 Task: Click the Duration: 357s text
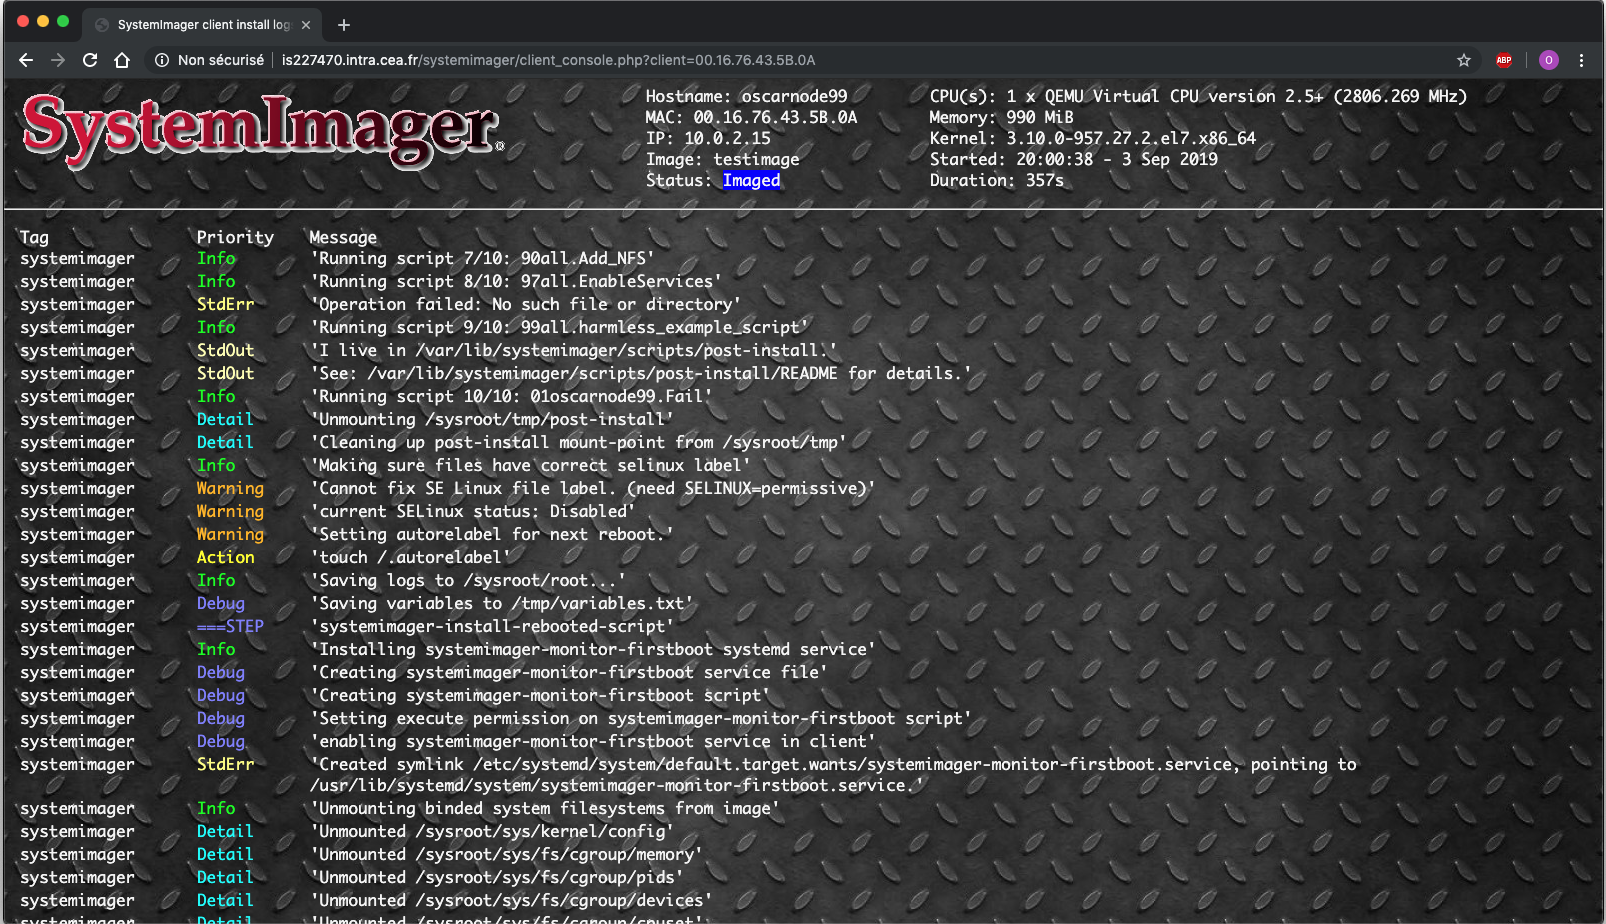click(996, 180)
